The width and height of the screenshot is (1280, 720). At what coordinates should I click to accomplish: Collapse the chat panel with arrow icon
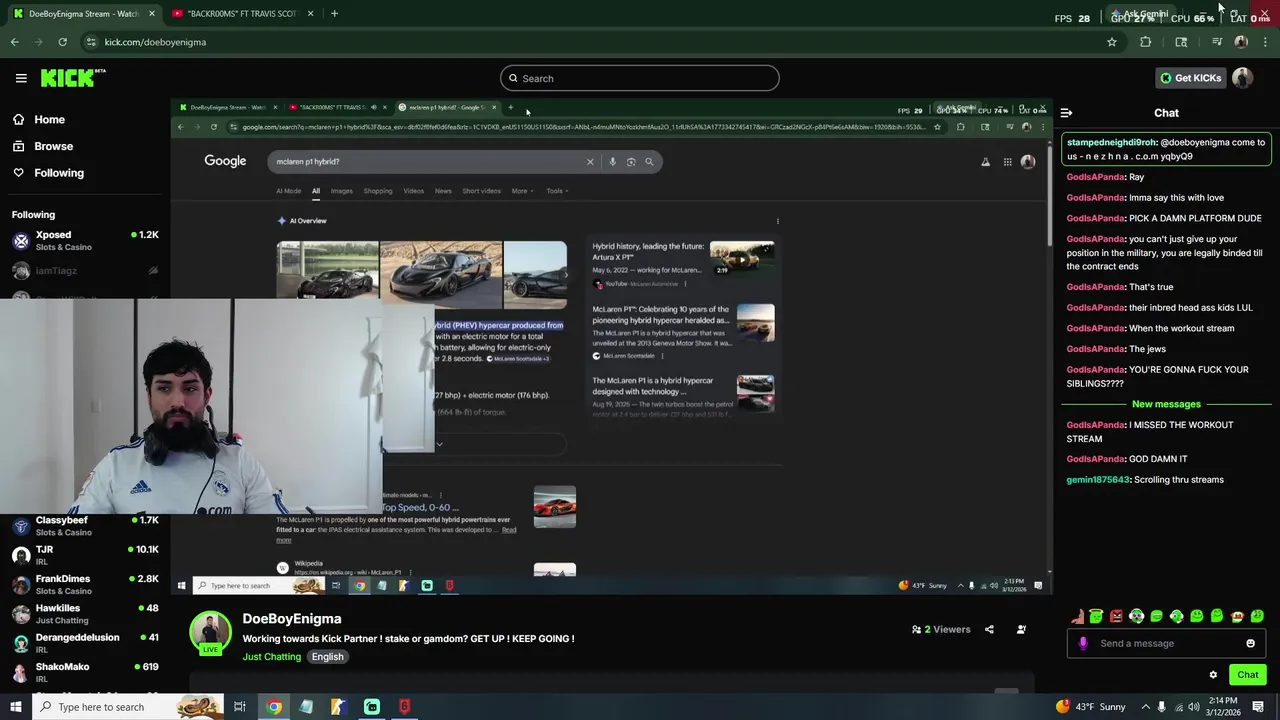coord(1066,113)
